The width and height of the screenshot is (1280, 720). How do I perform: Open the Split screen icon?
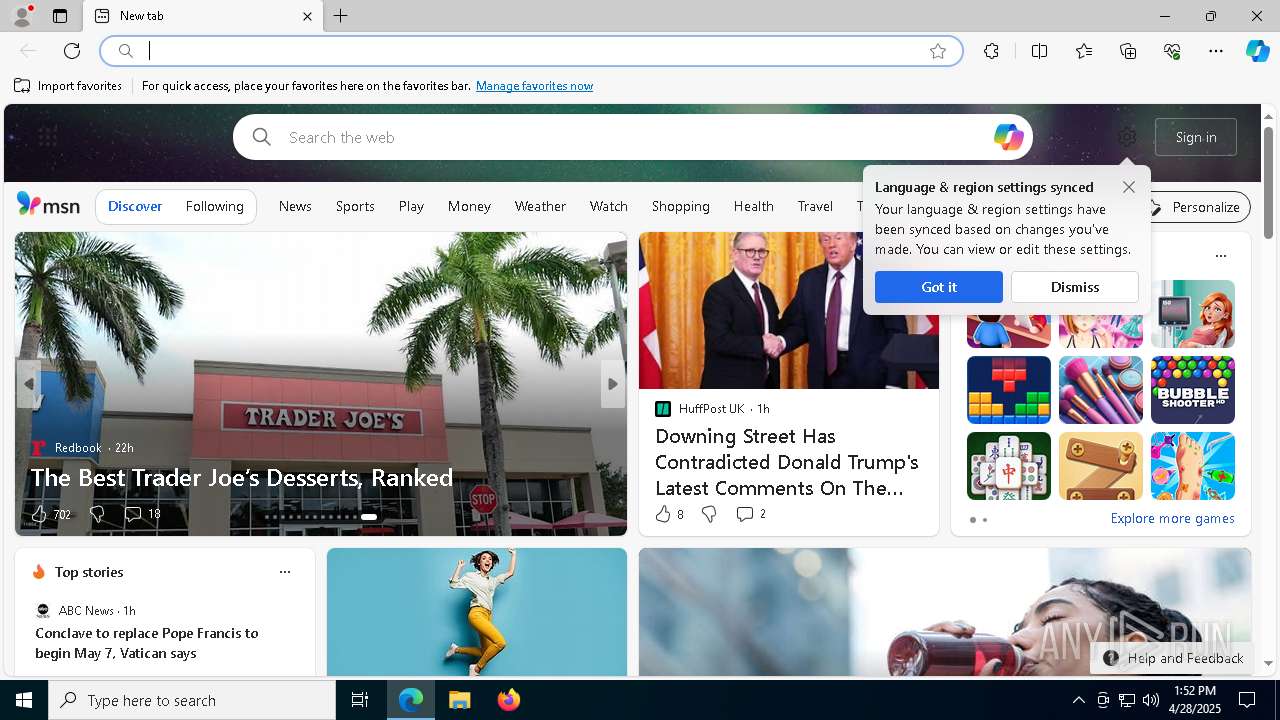[1039, 51]
